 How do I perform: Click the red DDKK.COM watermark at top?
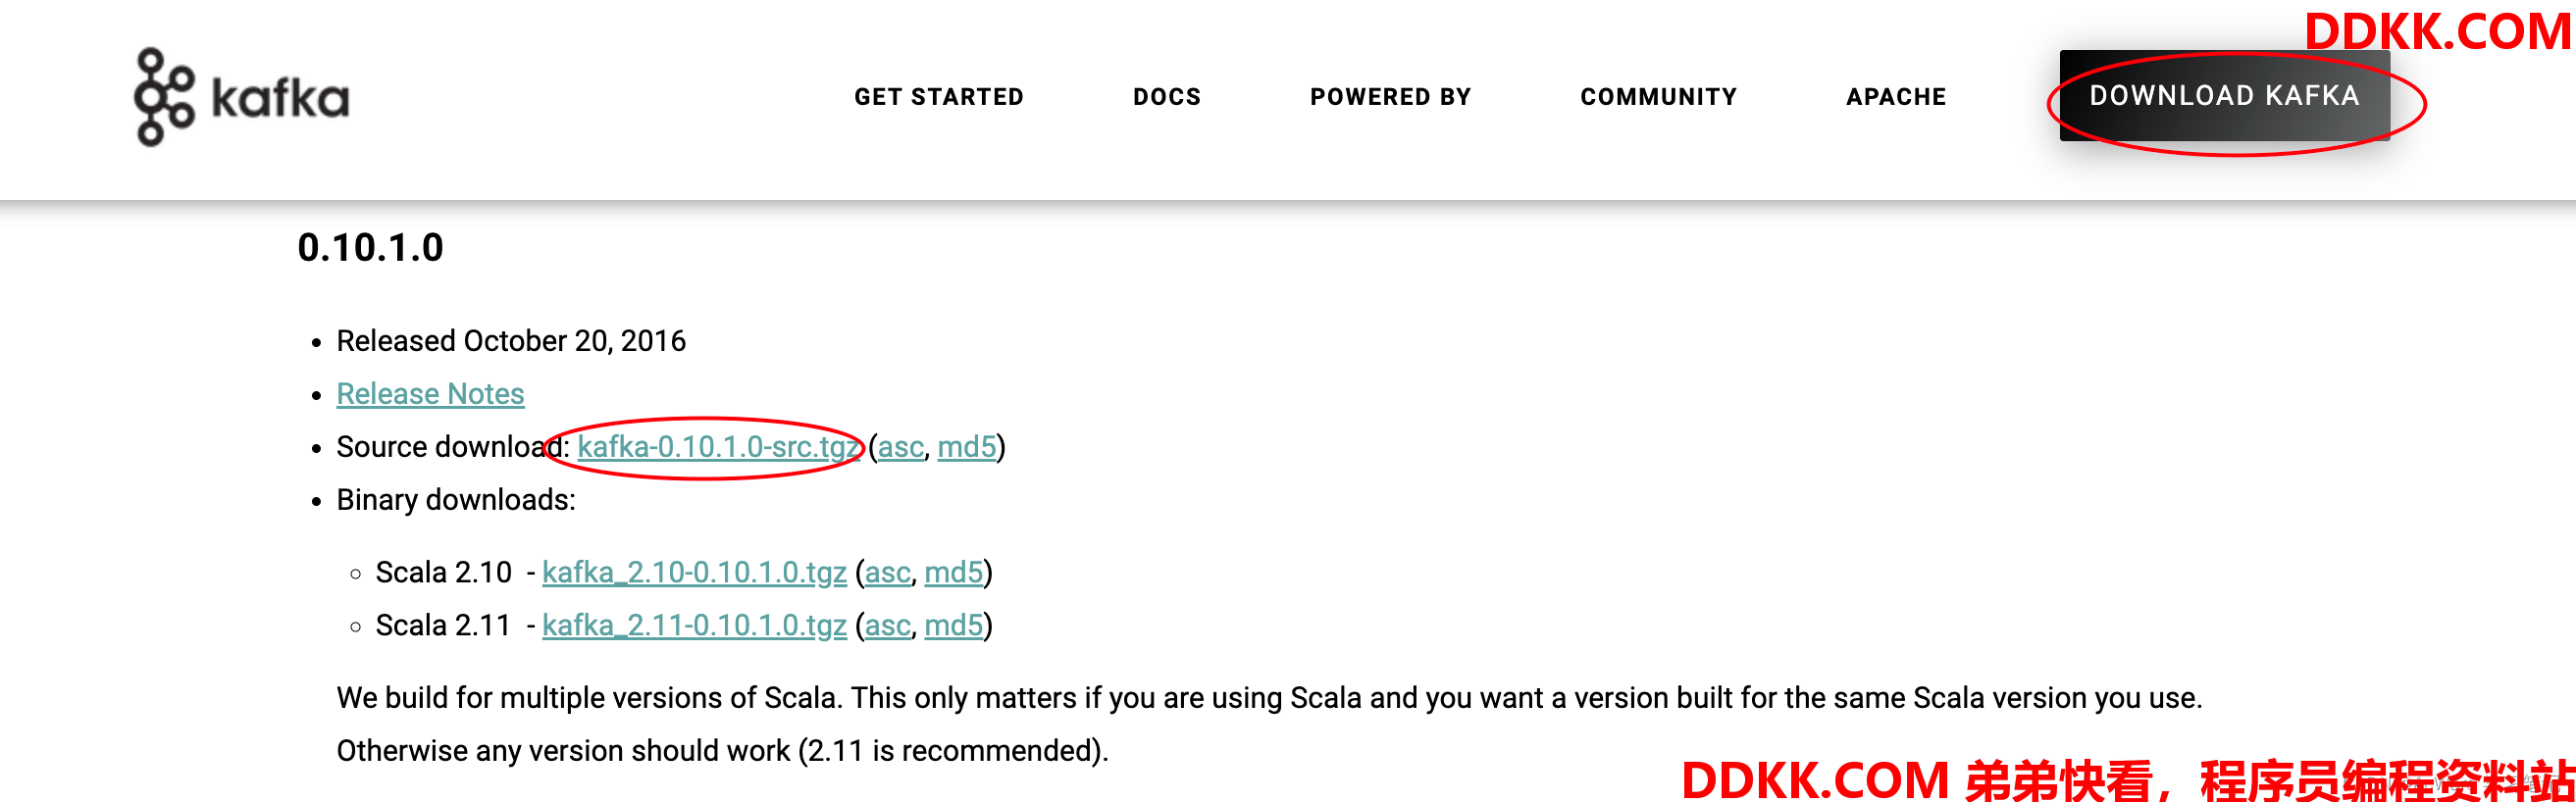[2436, 32]
